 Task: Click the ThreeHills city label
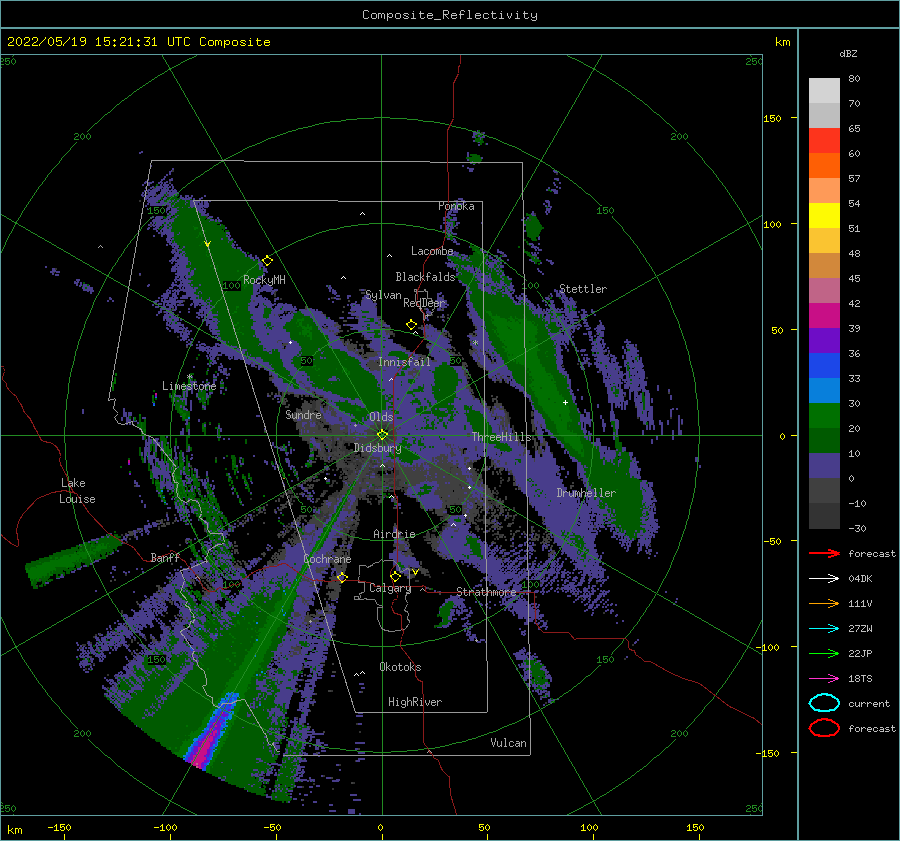(502, 437)
